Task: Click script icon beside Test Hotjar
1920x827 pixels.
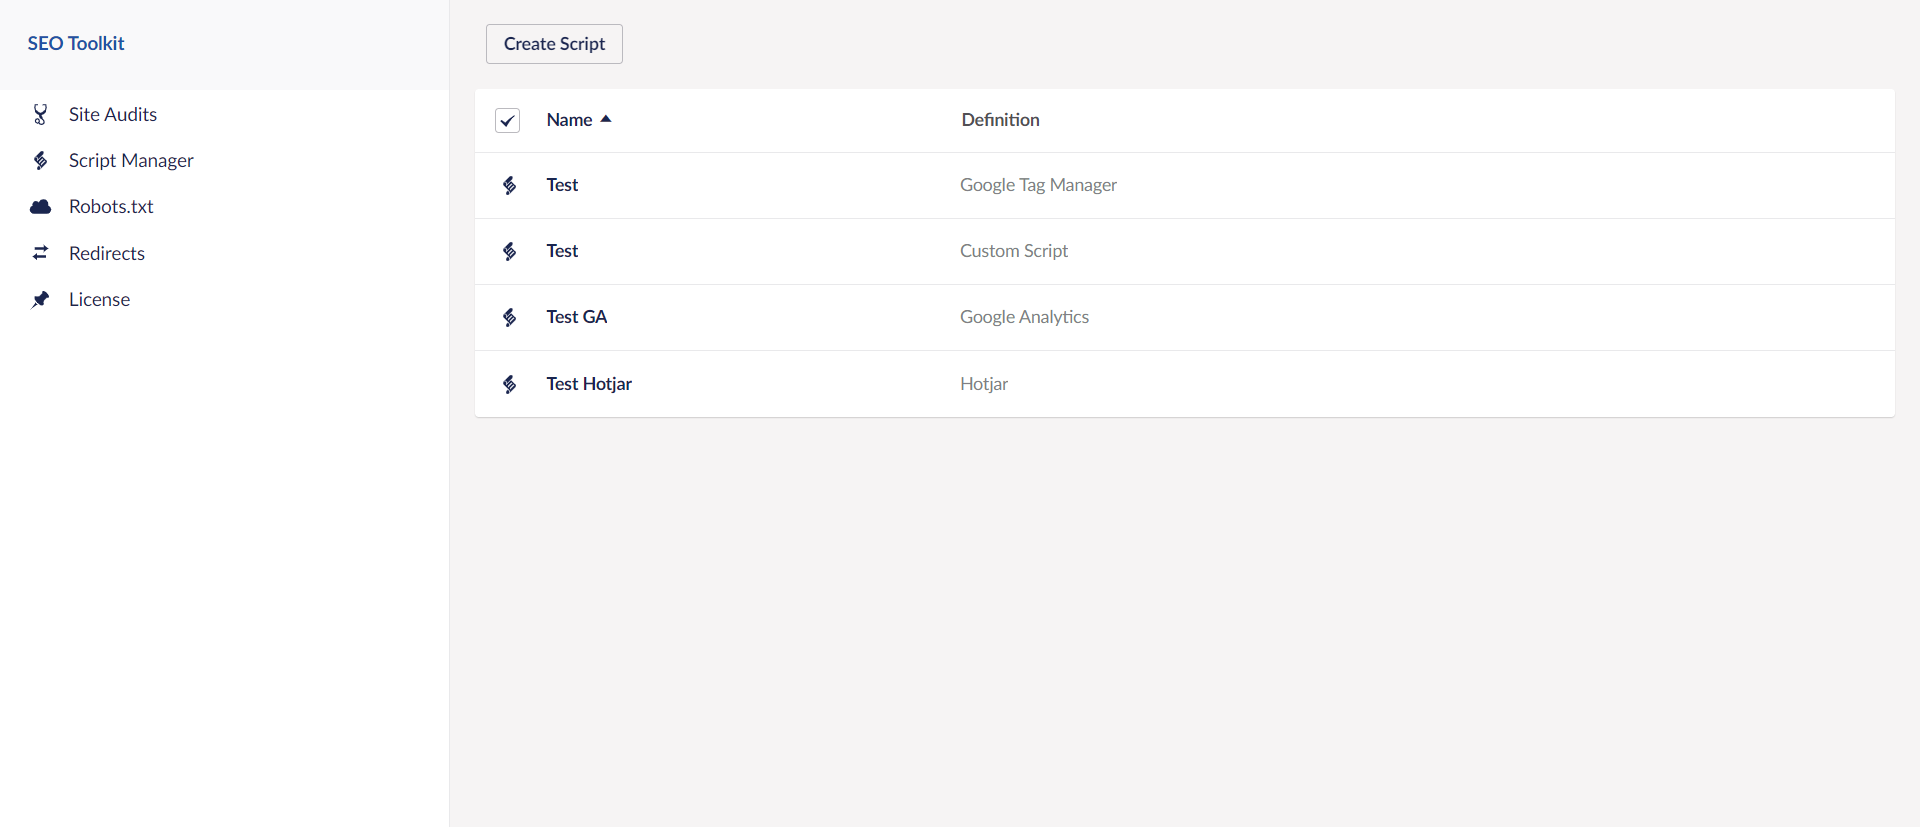Action: pyautogui.click(x=509, y=384)
